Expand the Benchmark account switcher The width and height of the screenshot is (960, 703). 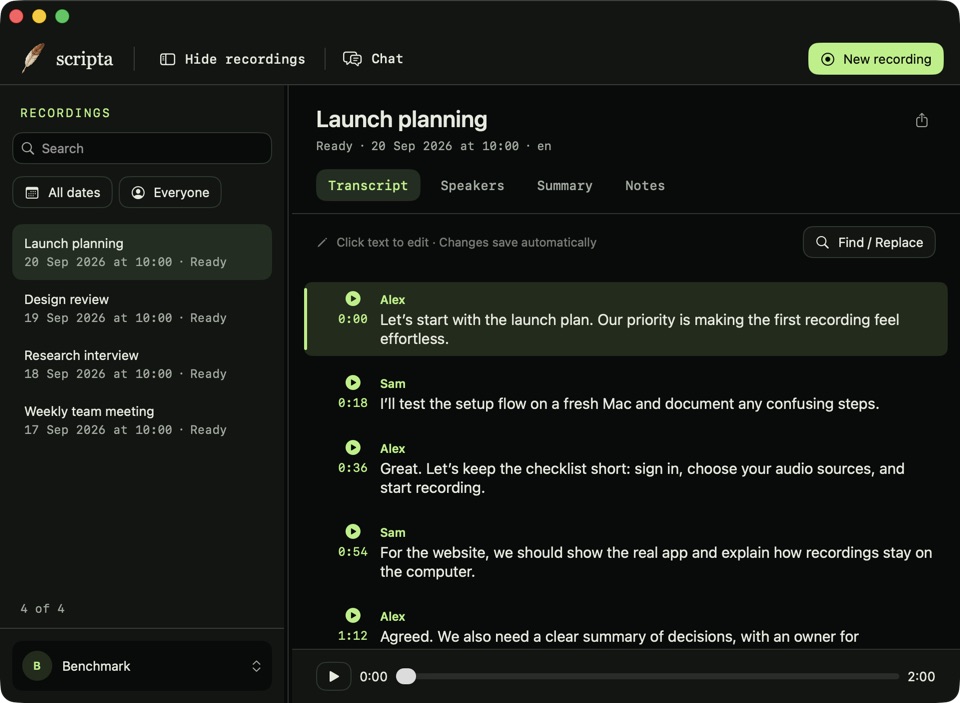click(142, 666)
